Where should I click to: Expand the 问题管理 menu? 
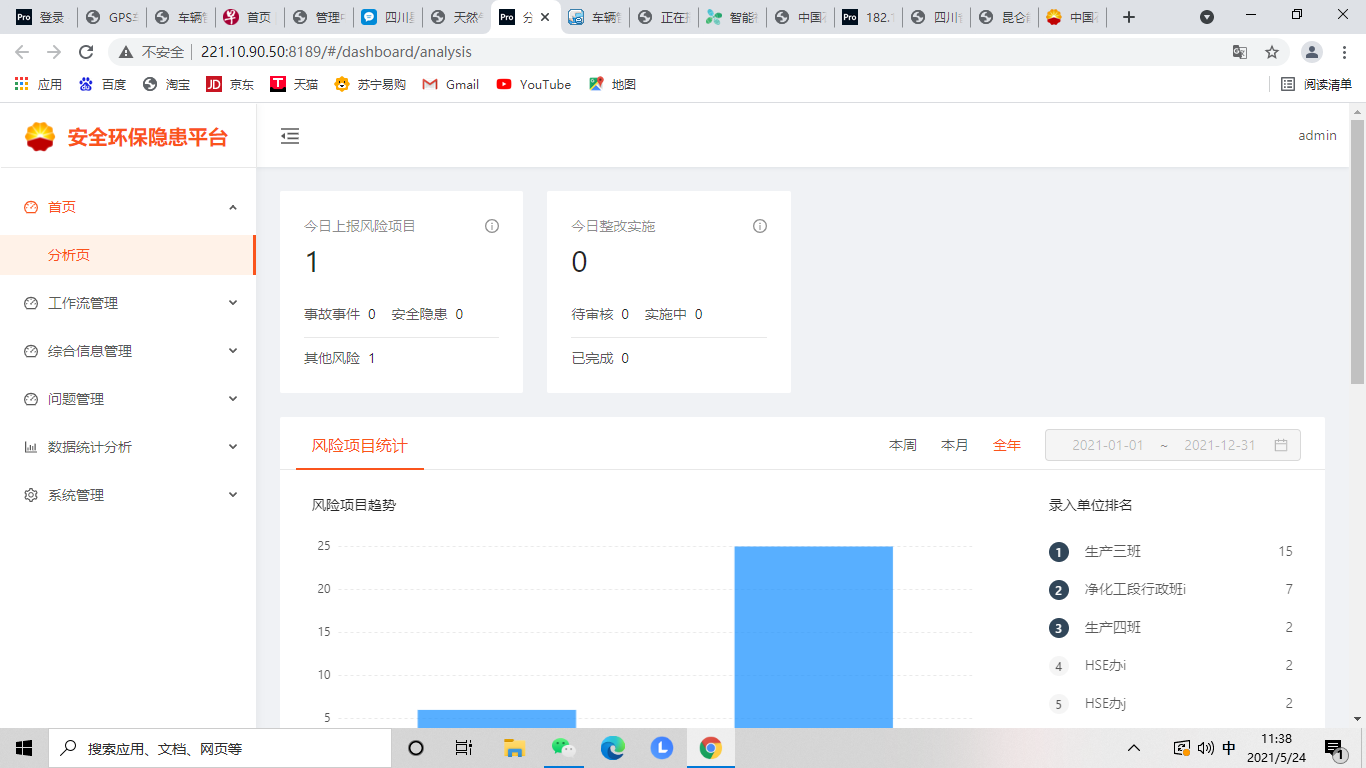tap(233, 399)
